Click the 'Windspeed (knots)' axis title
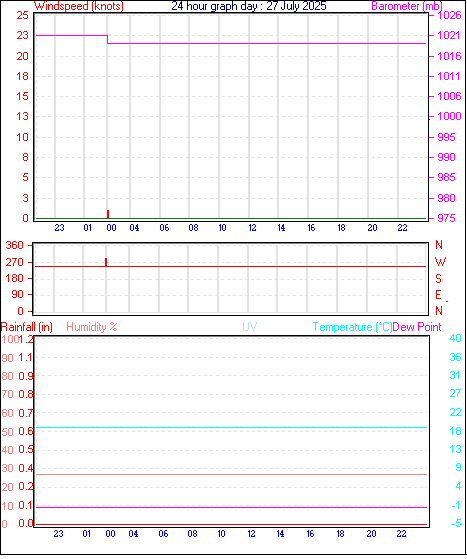 click(x=79, y=6)
